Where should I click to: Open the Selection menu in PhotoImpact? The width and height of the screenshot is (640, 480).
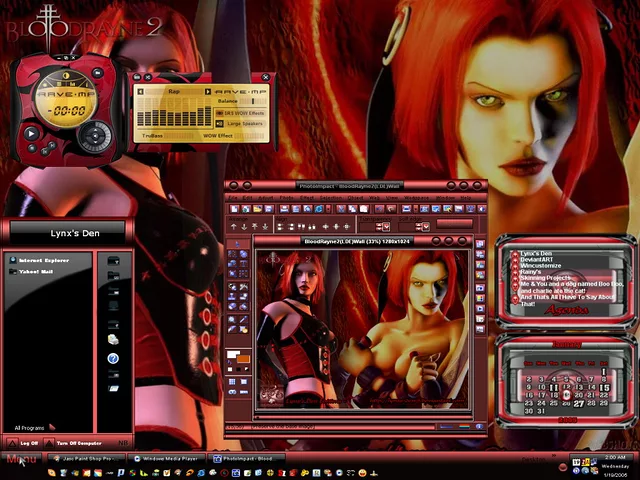[330, 198]
